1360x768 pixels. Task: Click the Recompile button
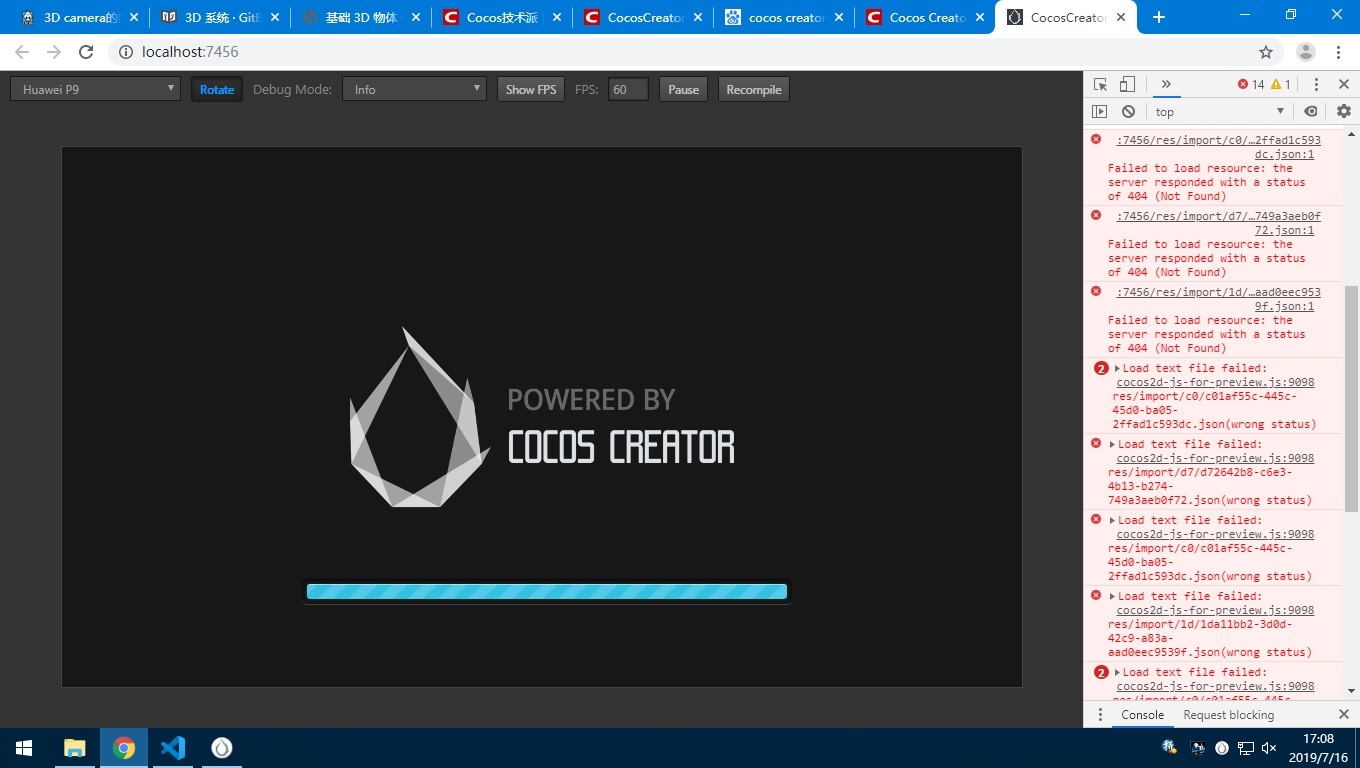coord(754,89)
